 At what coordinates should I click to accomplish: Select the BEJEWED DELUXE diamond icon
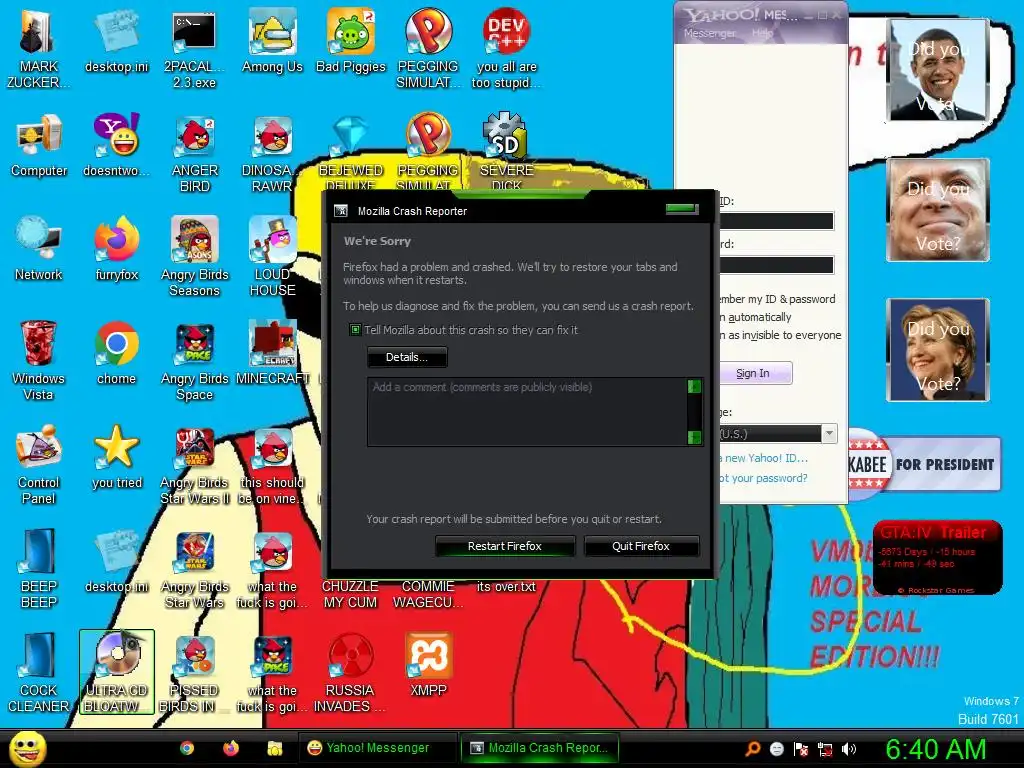(x=351, y=152)
